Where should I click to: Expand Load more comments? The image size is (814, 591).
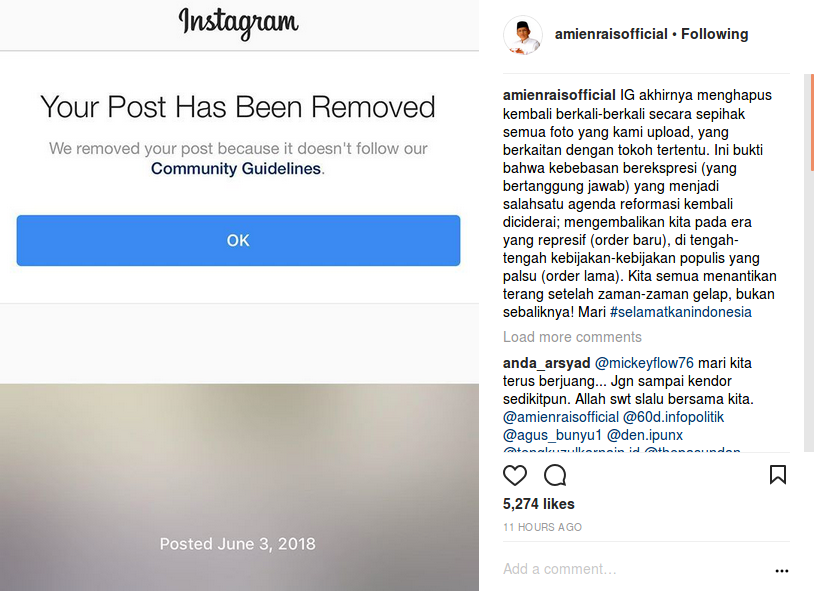[572, 337]
